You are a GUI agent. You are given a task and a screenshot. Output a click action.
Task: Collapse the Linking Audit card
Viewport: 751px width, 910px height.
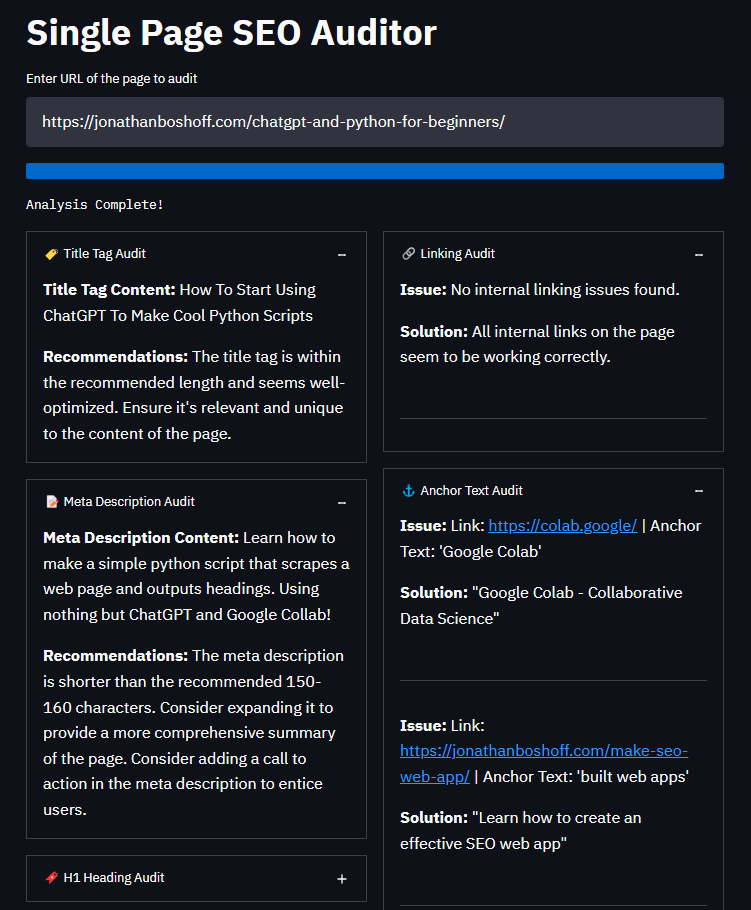click(698, 254)
